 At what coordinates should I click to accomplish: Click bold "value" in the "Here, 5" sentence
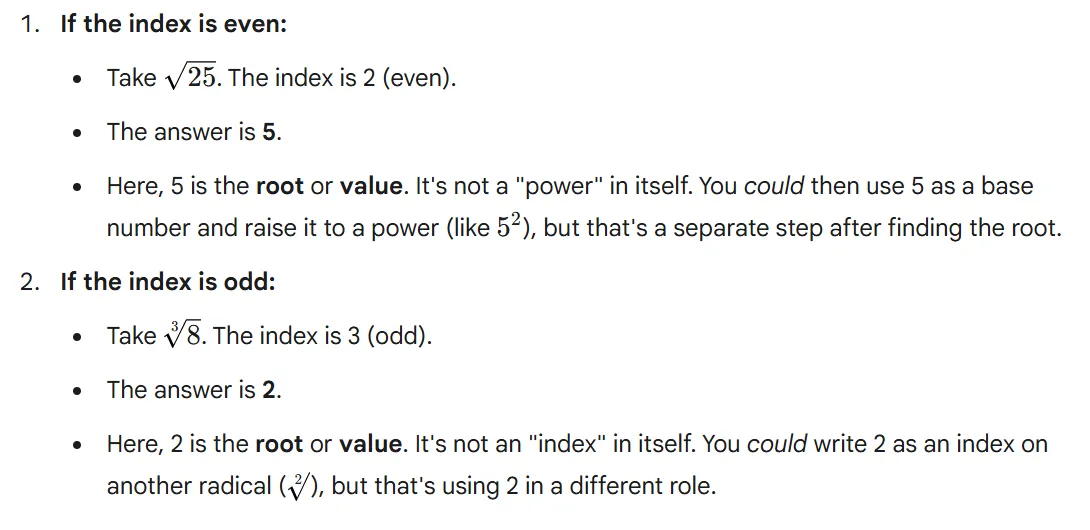pyautogui.click(x=371, y=186)
